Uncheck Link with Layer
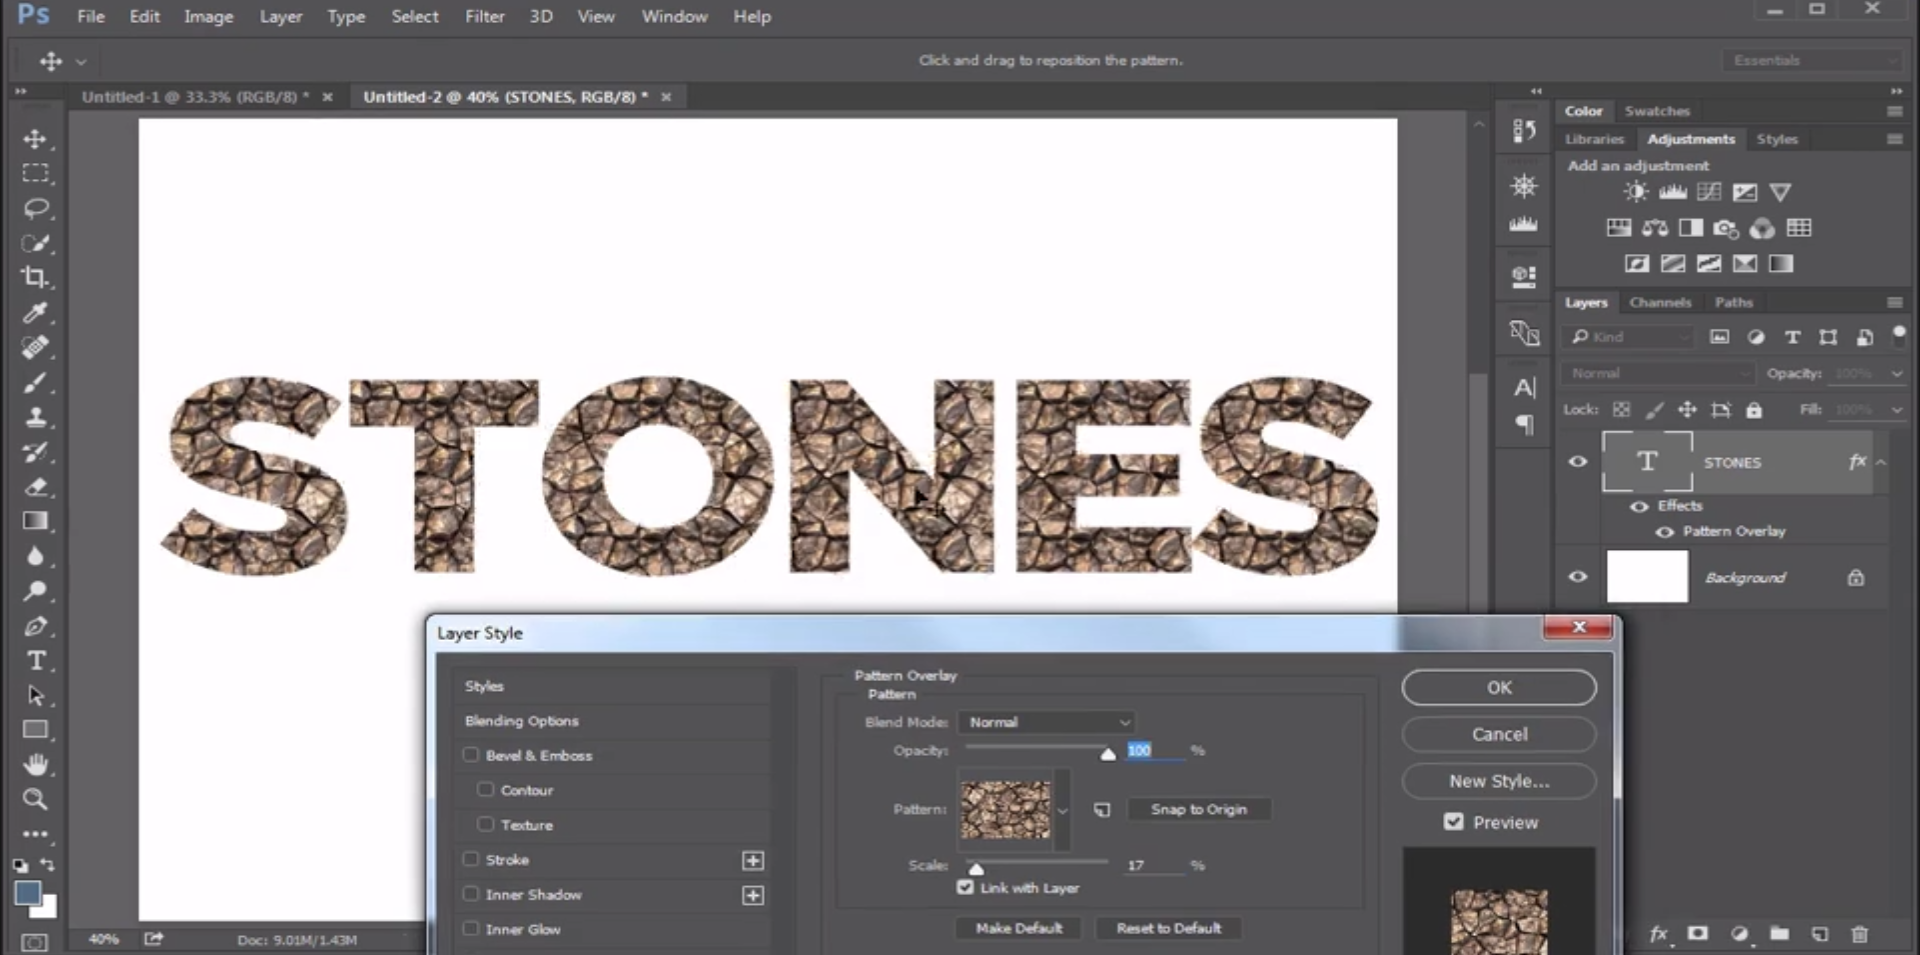Image resolution: width=1920 pixels, height=955 pixels. 965,887
